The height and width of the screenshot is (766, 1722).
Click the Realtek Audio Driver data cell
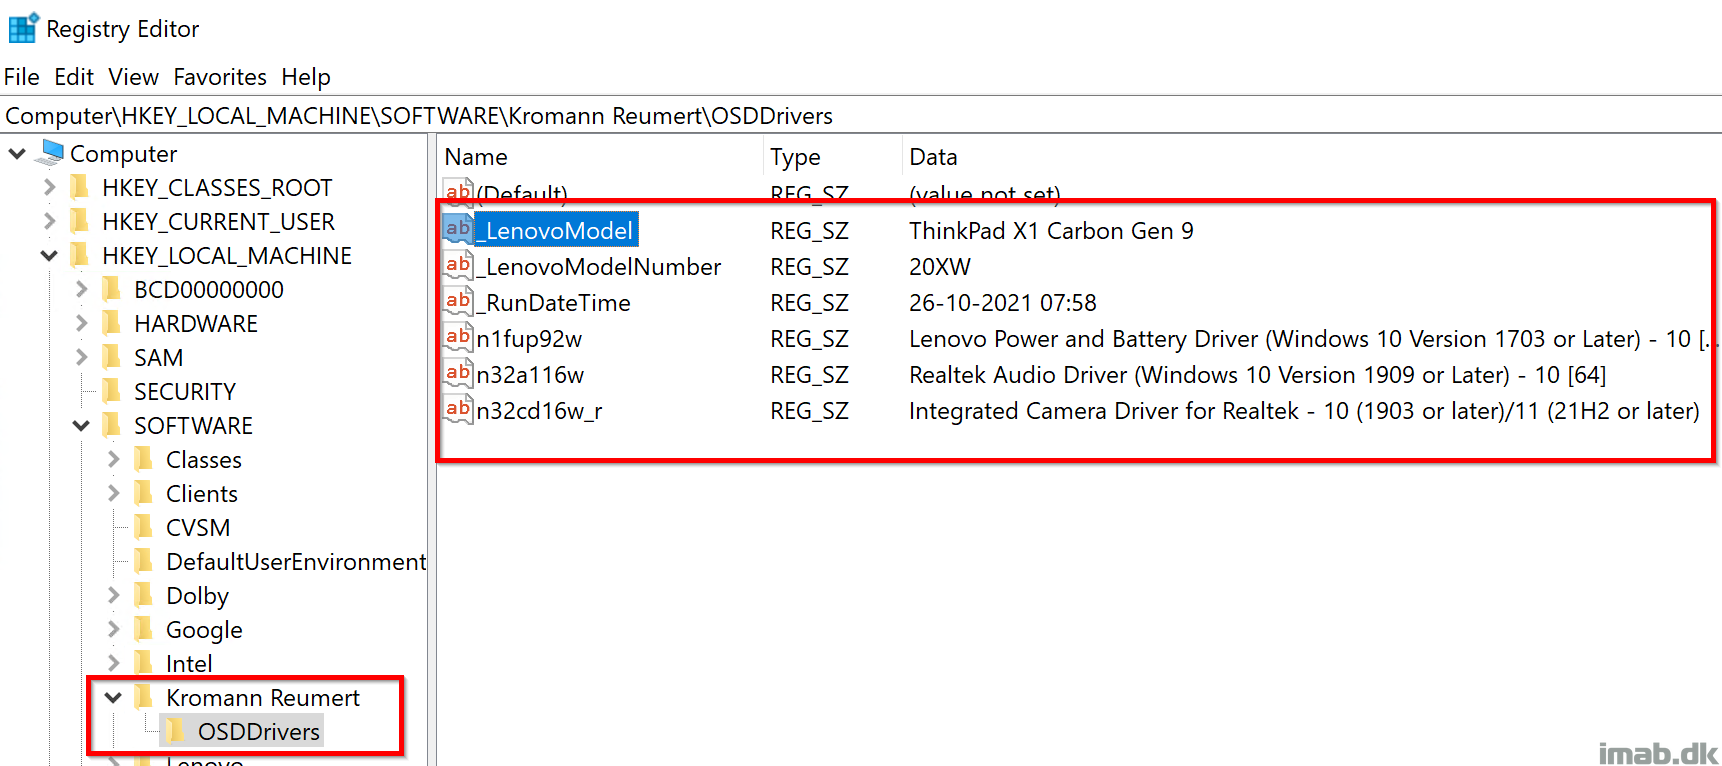[x=1257, y=375]
